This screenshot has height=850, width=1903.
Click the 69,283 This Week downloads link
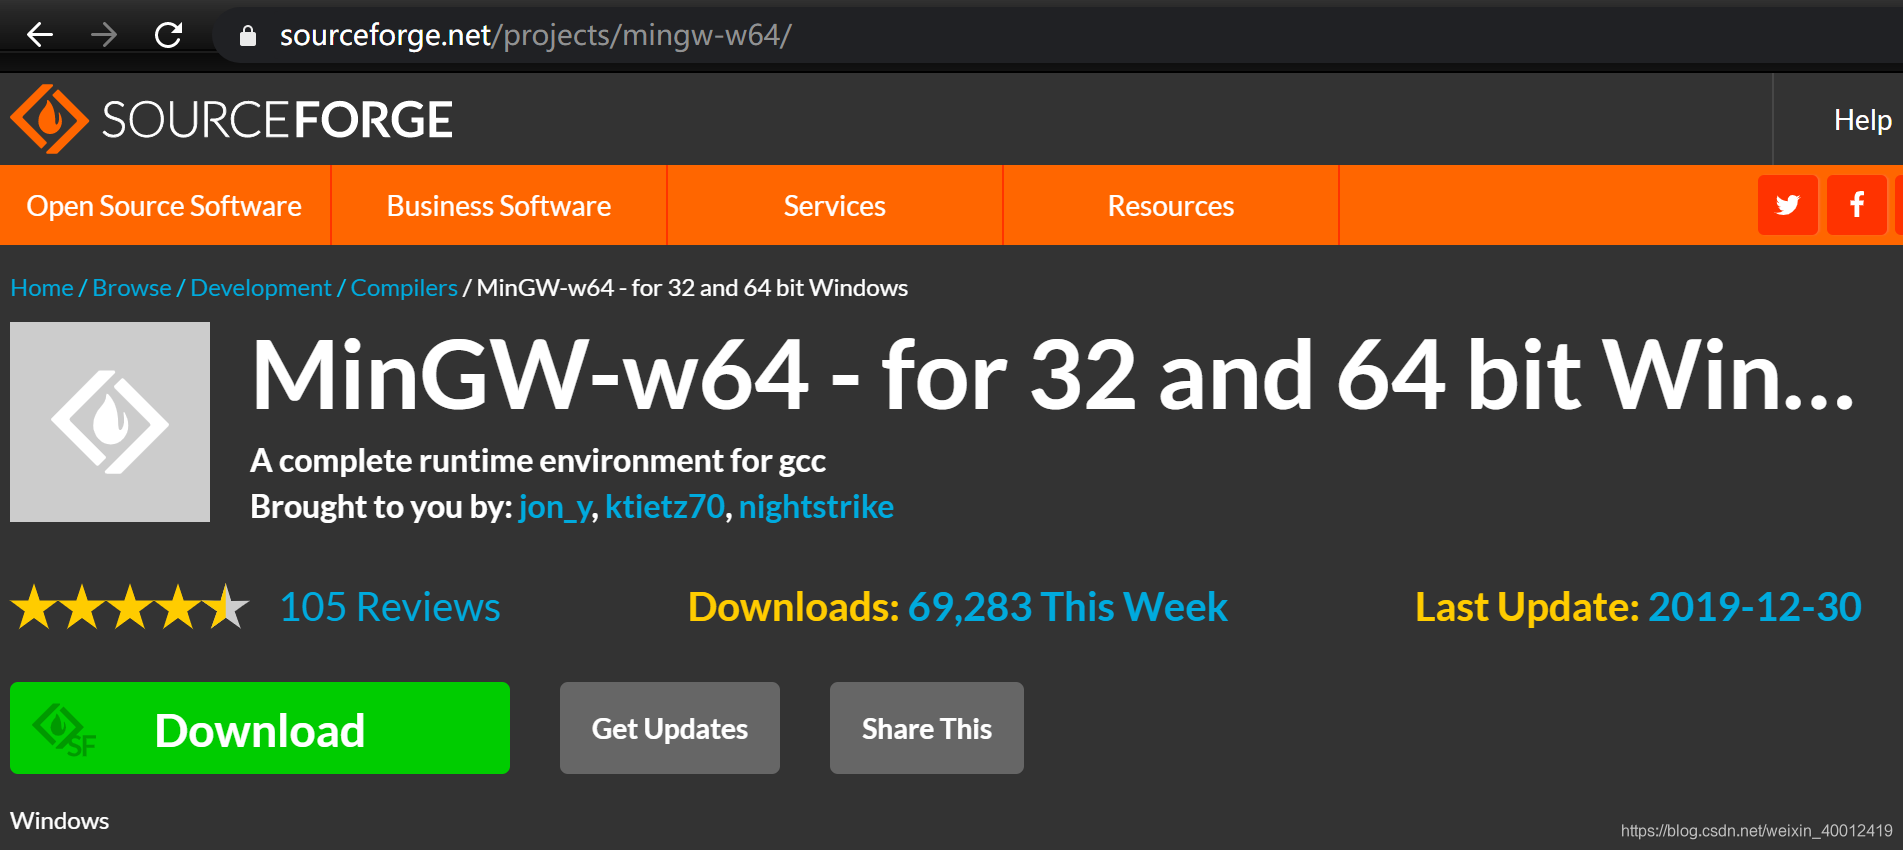[1067, 607]
